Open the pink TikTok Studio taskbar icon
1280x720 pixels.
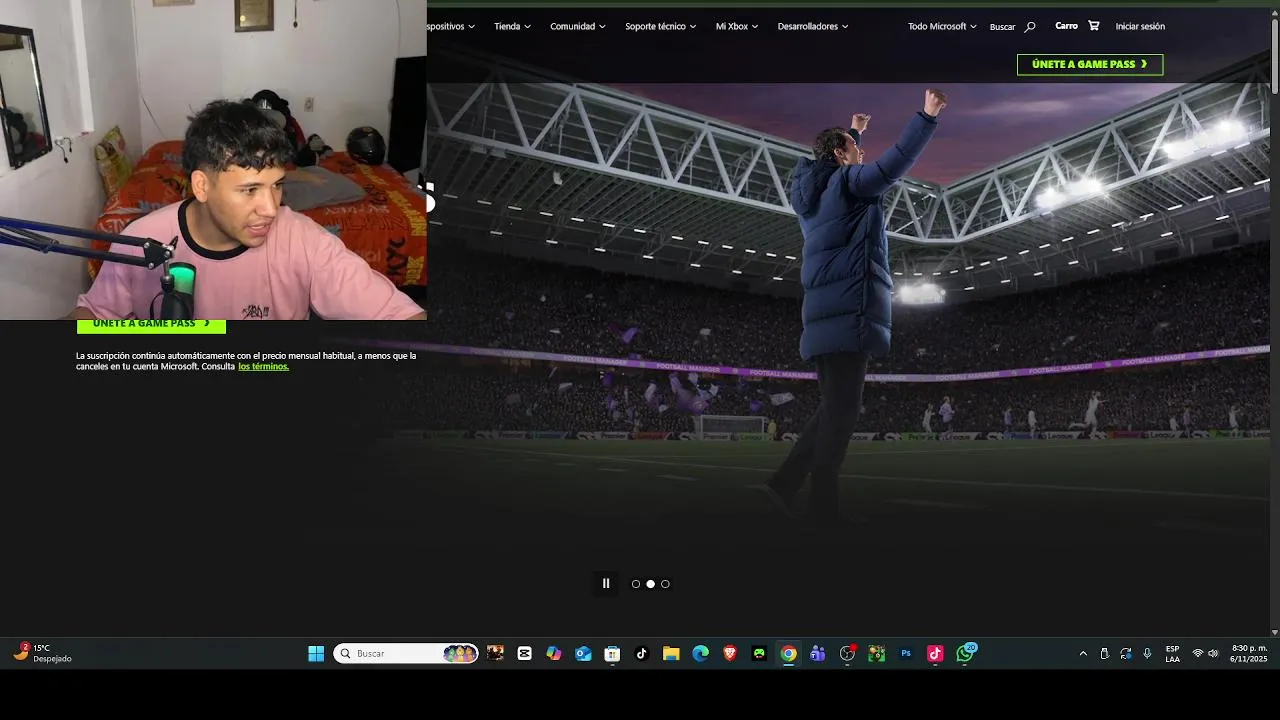tap(935, 654)
